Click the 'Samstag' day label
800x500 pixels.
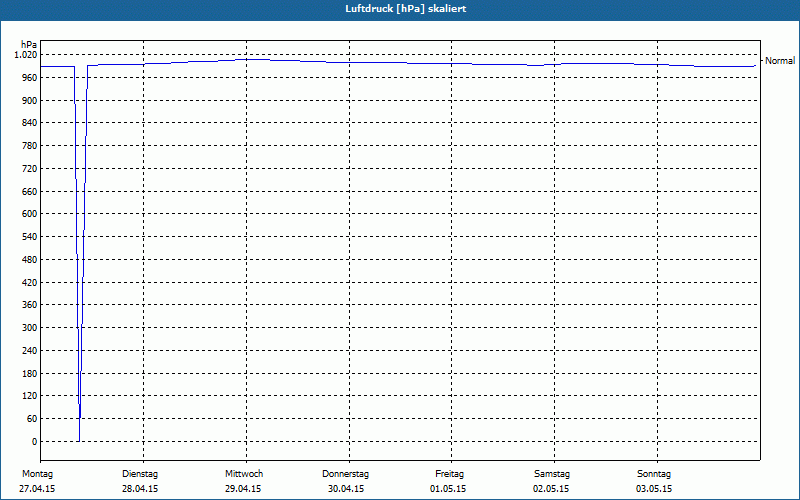pyautogui.click(x=552, y=474)
